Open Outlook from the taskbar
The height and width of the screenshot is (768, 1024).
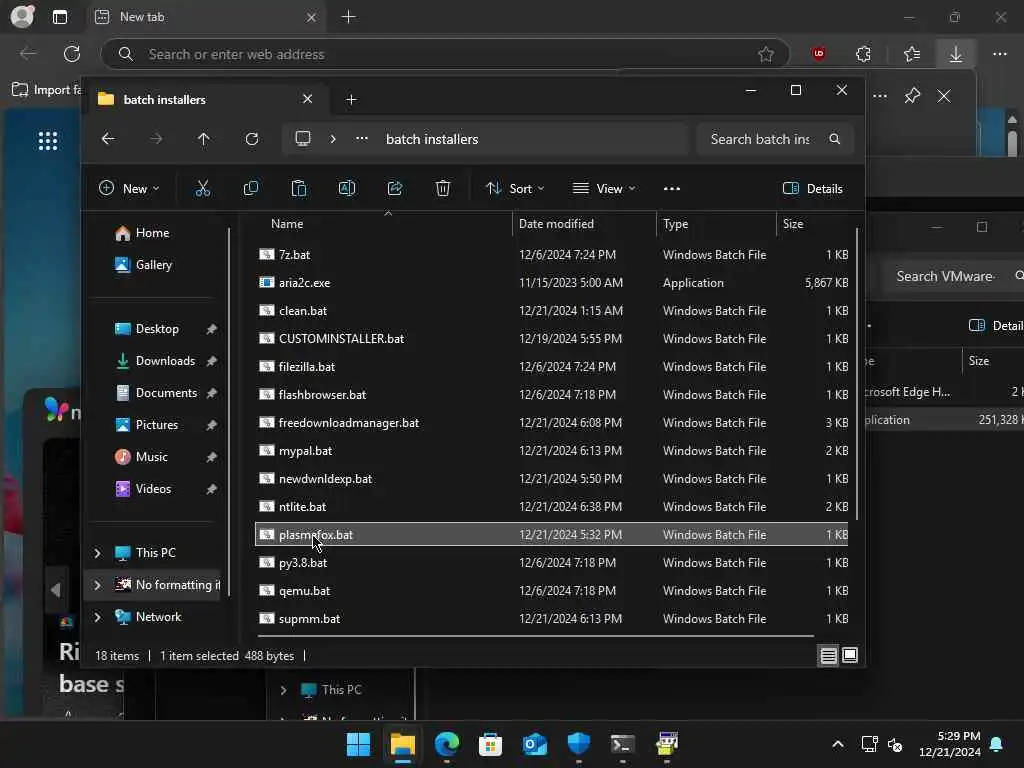(x=535, y=744)
